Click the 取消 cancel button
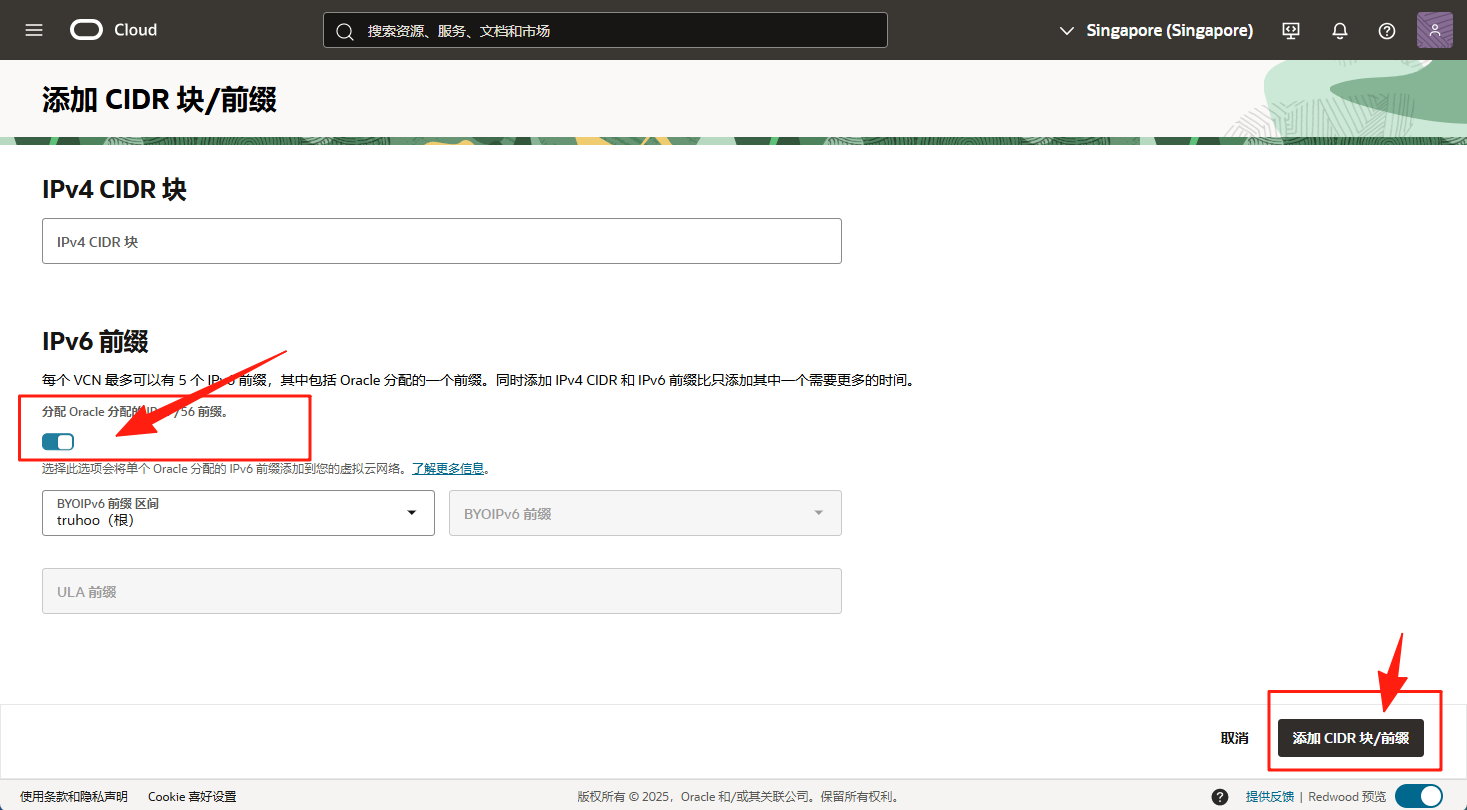 (1234, 738)
